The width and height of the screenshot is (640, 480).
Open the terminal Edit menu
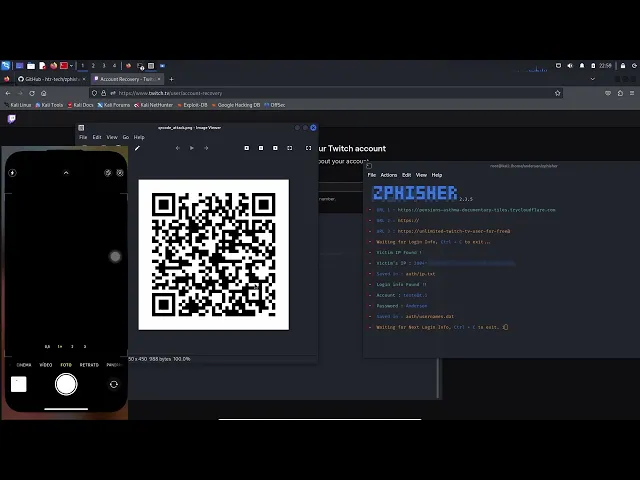[407, 175]
